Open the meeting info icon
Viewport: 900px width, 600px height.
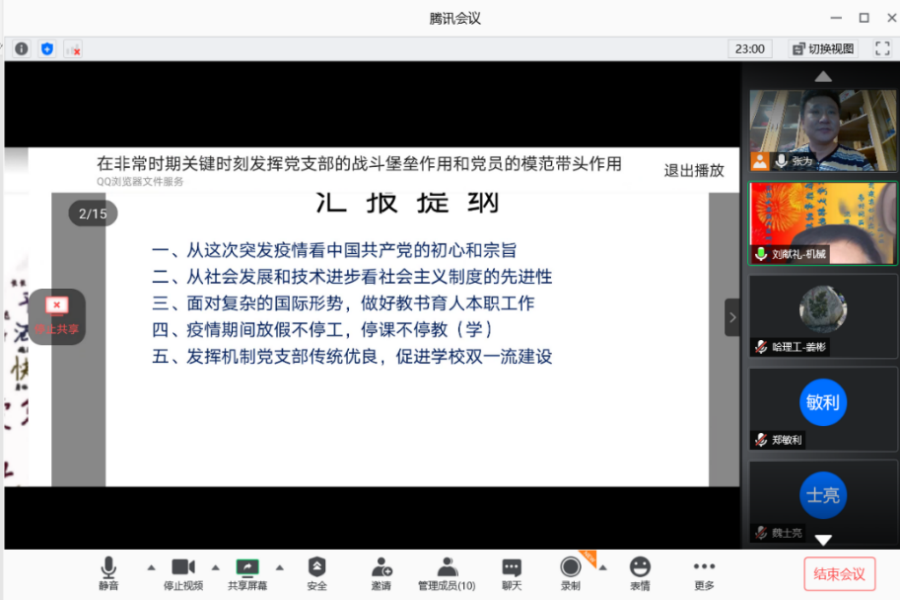coord(21,48)
